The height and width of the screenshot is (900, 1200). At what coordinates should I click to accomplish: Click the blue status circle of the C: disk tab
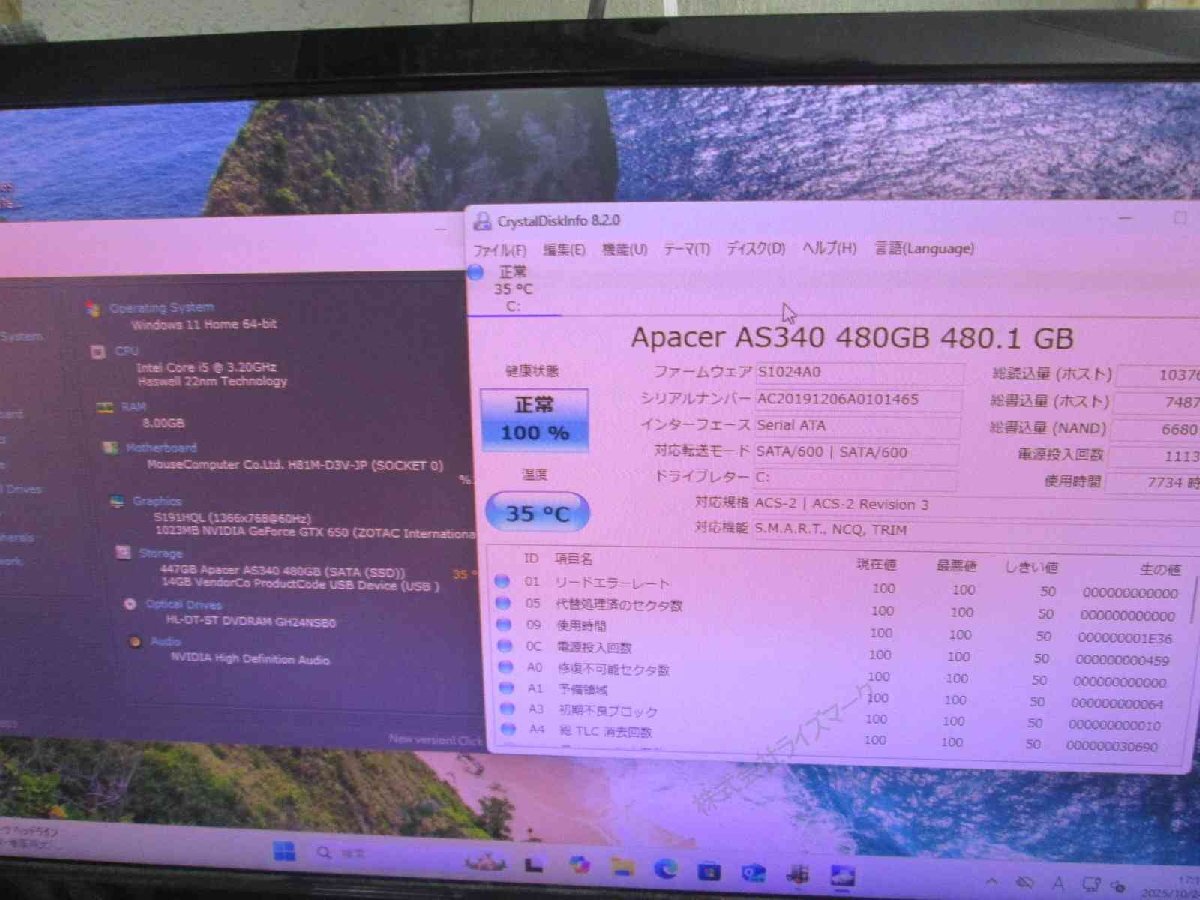[476, 272]
